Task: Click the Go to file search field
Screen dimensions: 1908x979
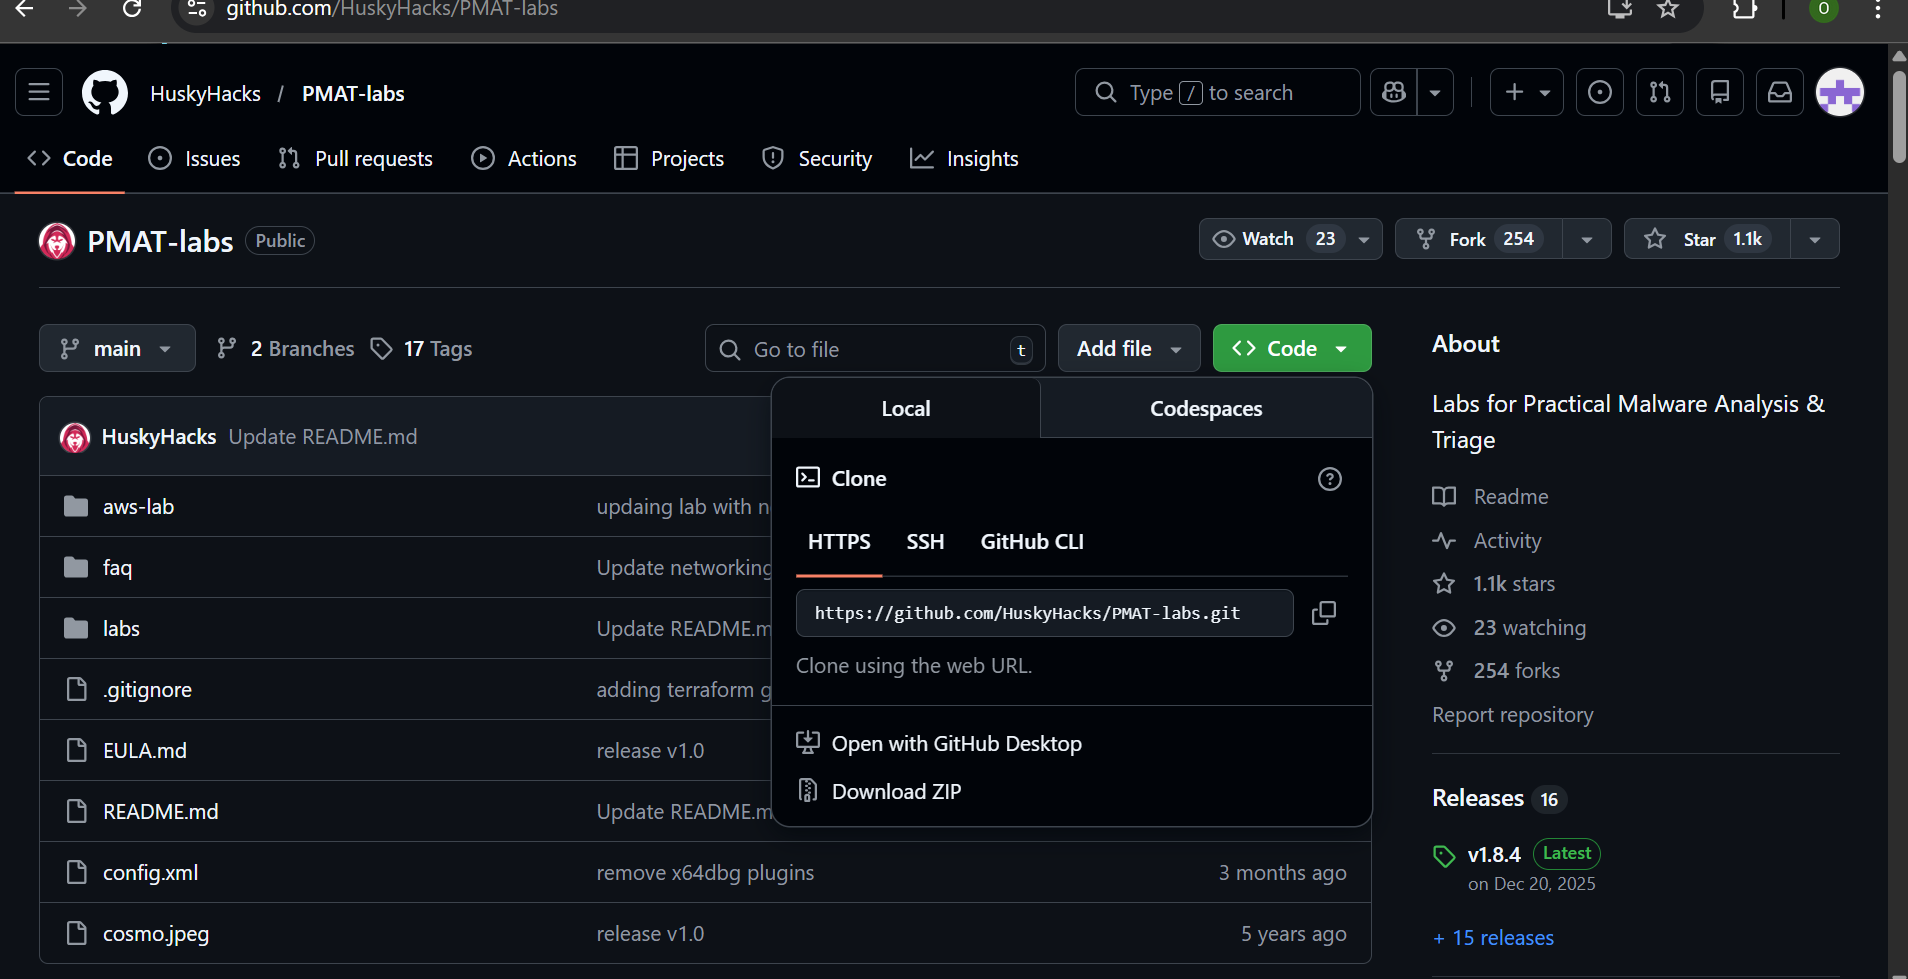Action: 875,349
